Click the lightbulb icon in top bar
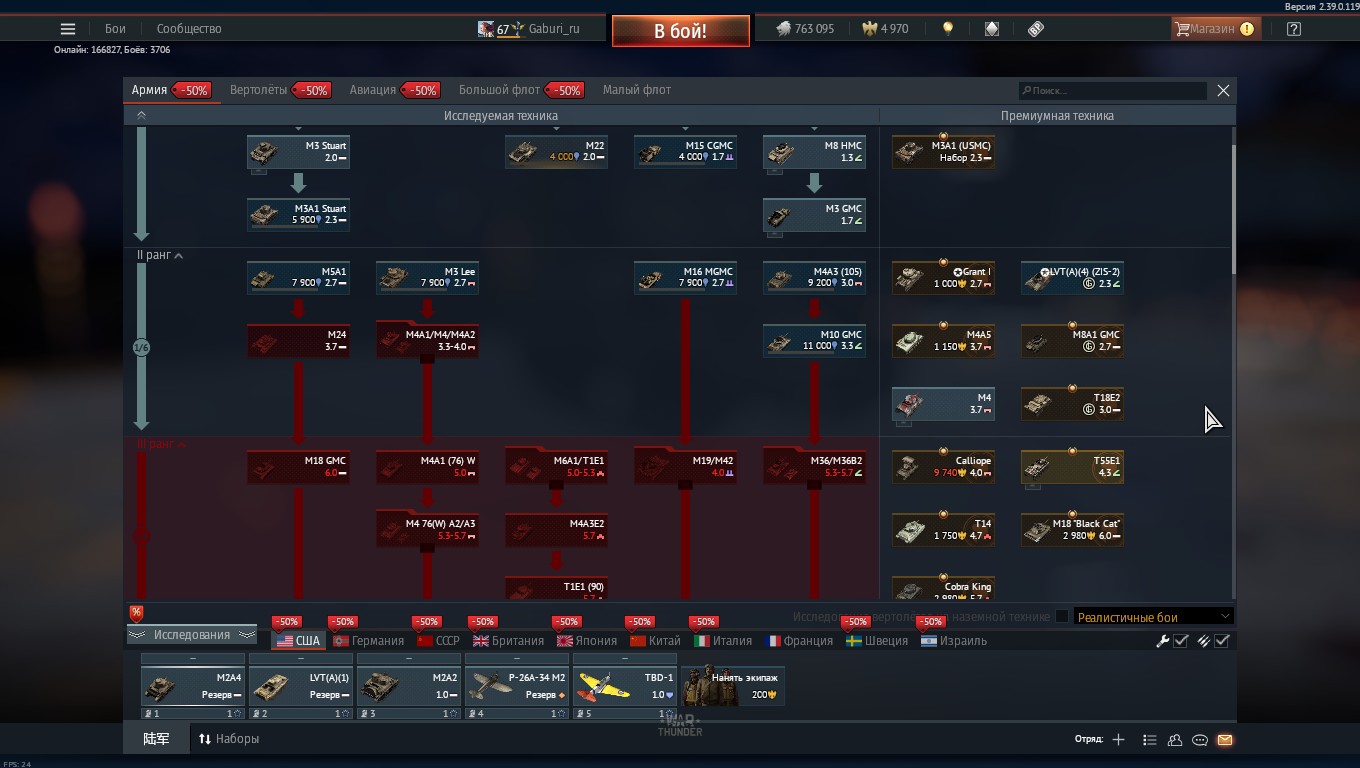Screen dimensions: 1360x768 (948, 29)
